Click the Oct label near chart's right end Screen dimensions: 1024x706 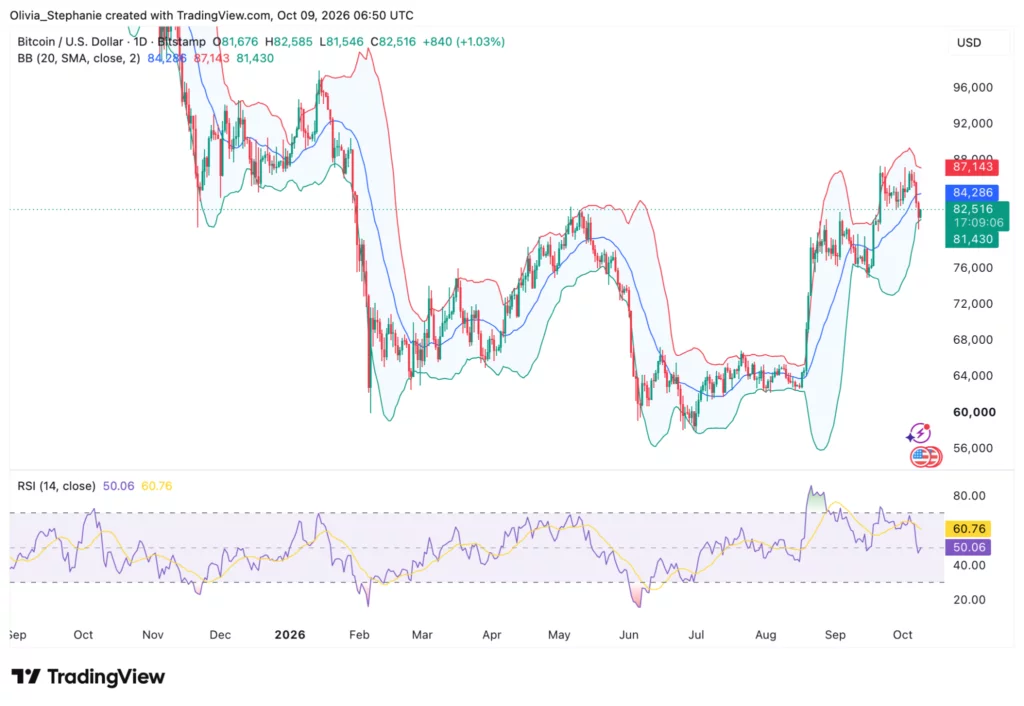click(903, 635)
